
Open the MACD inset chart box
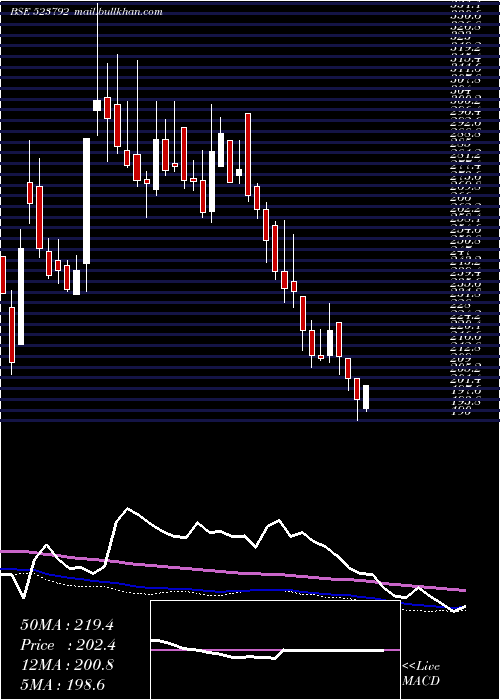click(275, 650)
